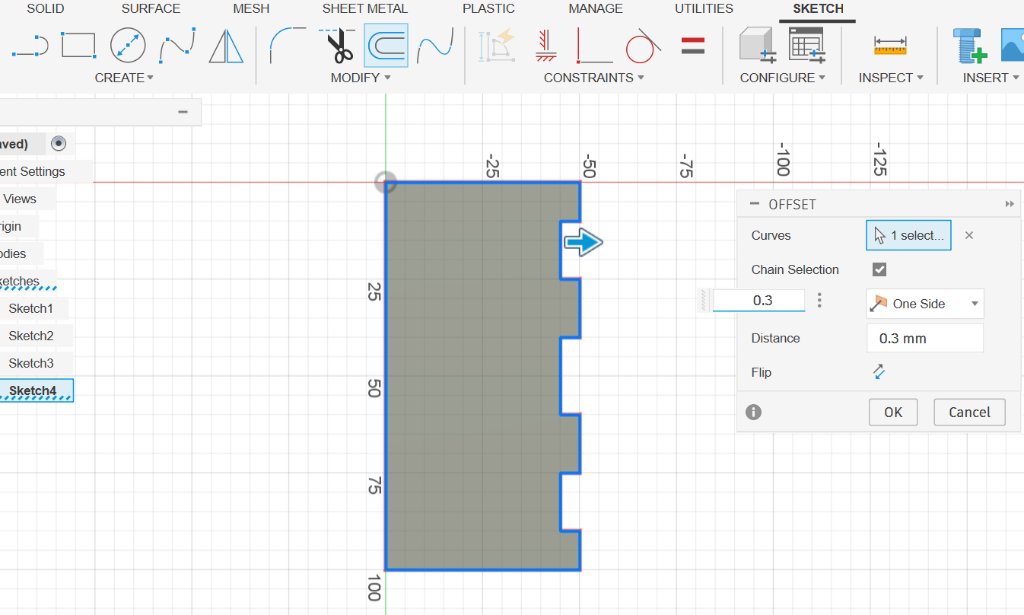
Task: Click the Configure model cube icon
Action: (758, 45)
